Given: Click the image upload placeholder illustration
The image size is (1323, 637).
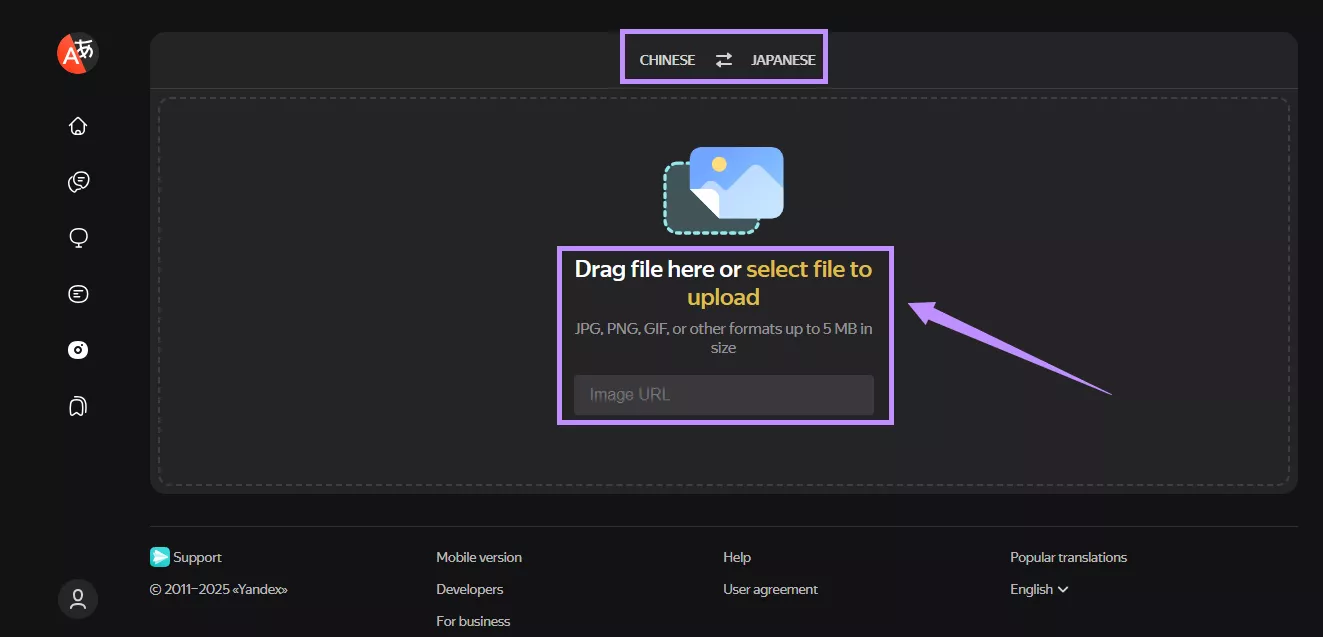Looking at the screenshot, I should (722, 188).
